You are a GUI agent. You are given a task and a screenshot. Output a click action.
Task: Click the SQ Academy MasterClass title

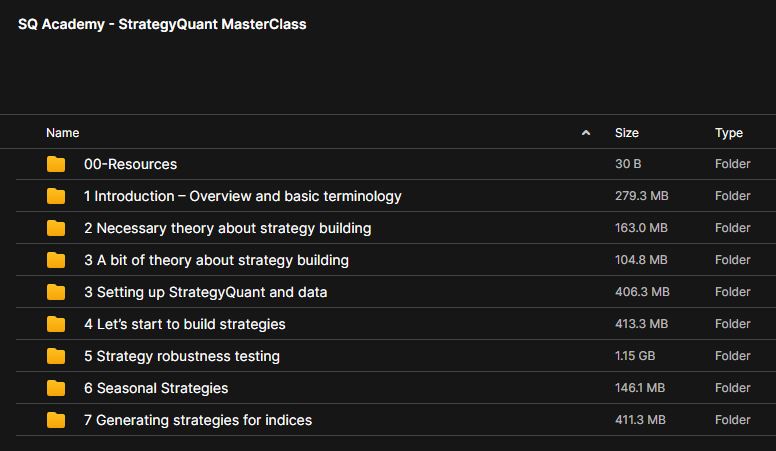tap(162, 25)
